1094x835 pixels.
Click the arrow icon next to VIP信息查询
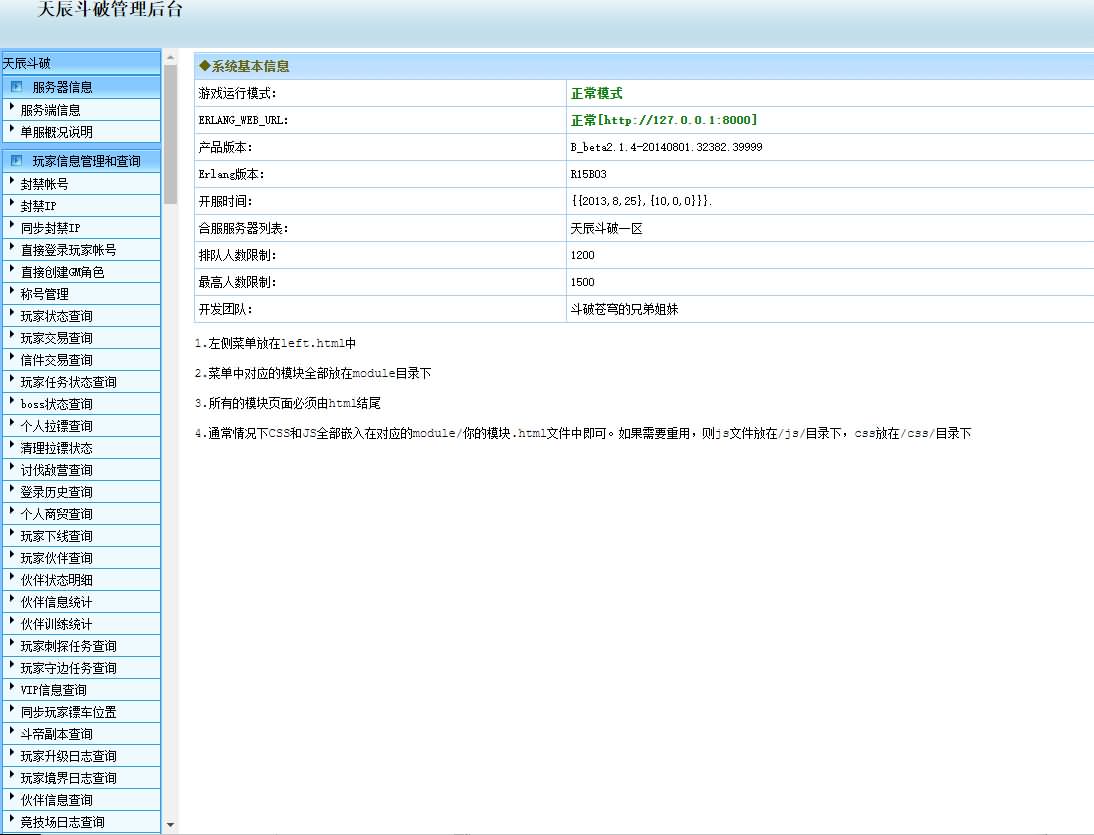12,689
